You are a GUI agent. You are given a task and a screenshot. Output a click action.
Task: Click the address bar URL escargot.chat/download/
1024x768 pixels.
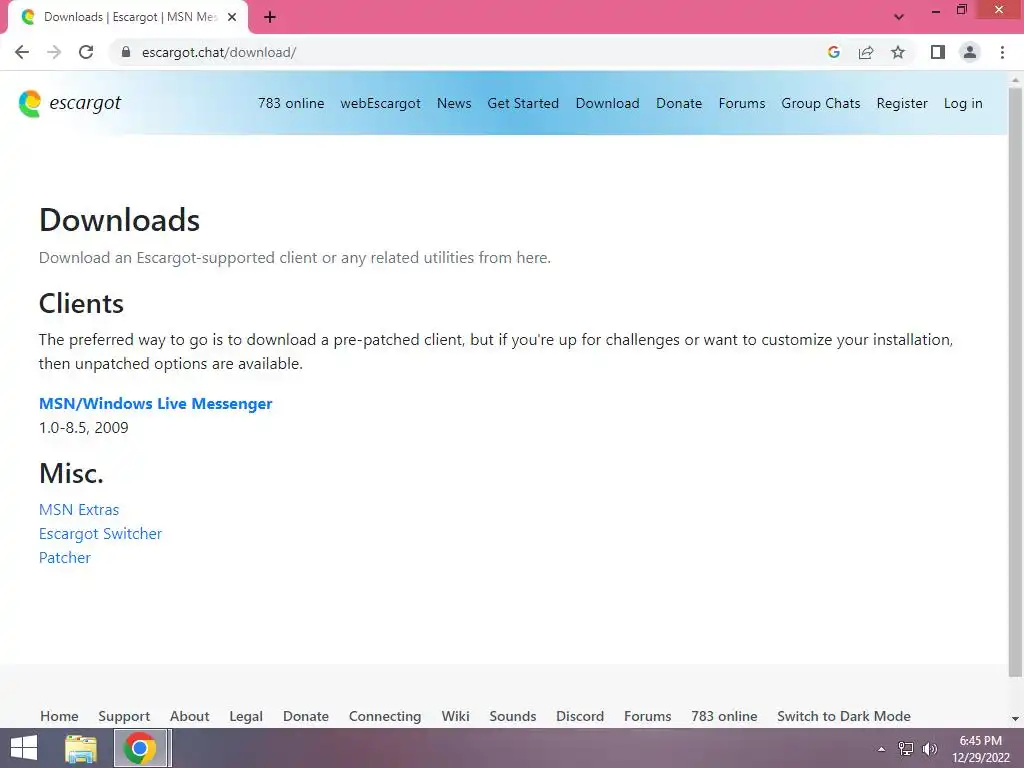pos(219,52)
